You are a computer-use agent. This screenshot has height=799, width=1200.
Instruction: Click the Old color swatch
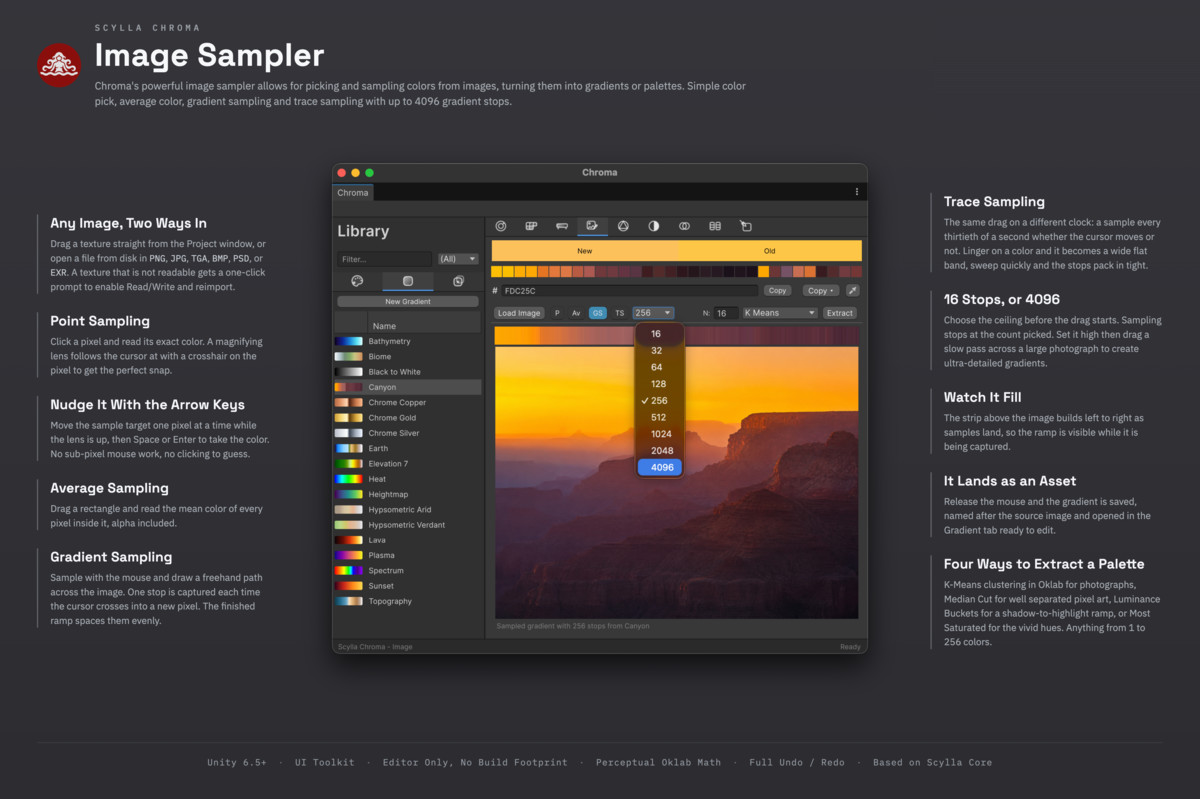coord(769,251)
